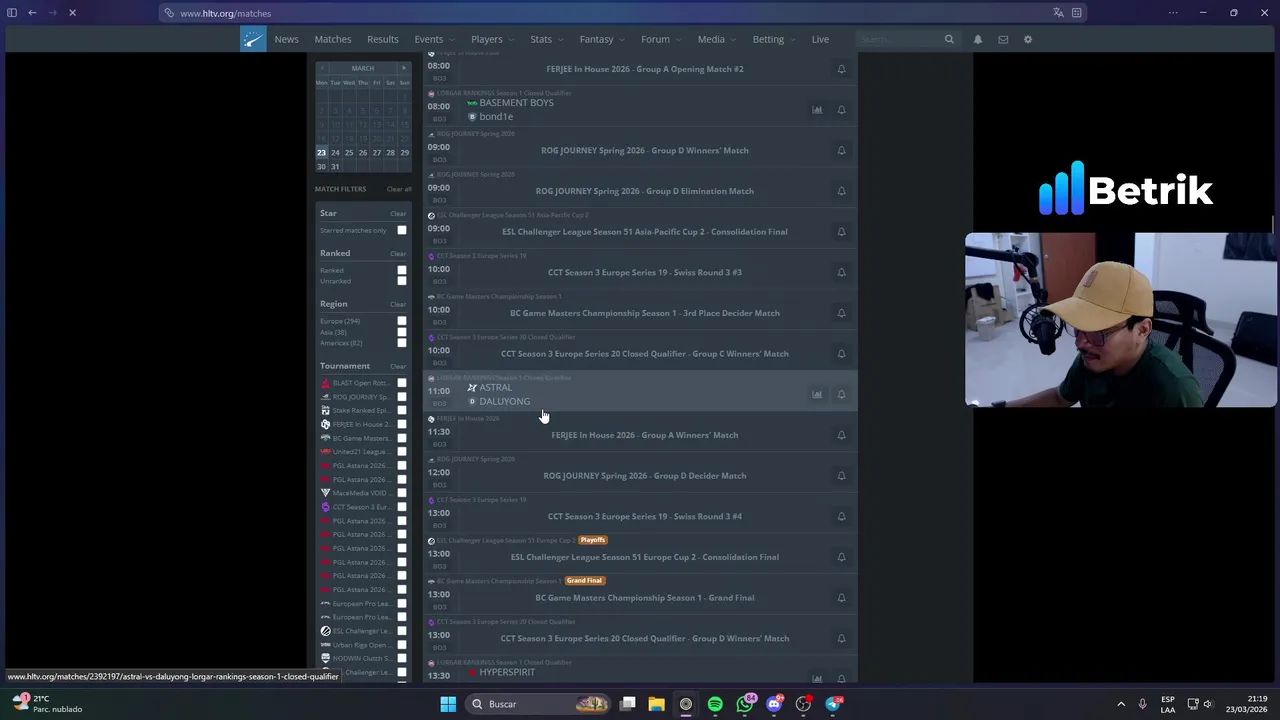Open WhatsApp from the taskbar
This screenshot has width=1280, height=720.
click(745, 704)
